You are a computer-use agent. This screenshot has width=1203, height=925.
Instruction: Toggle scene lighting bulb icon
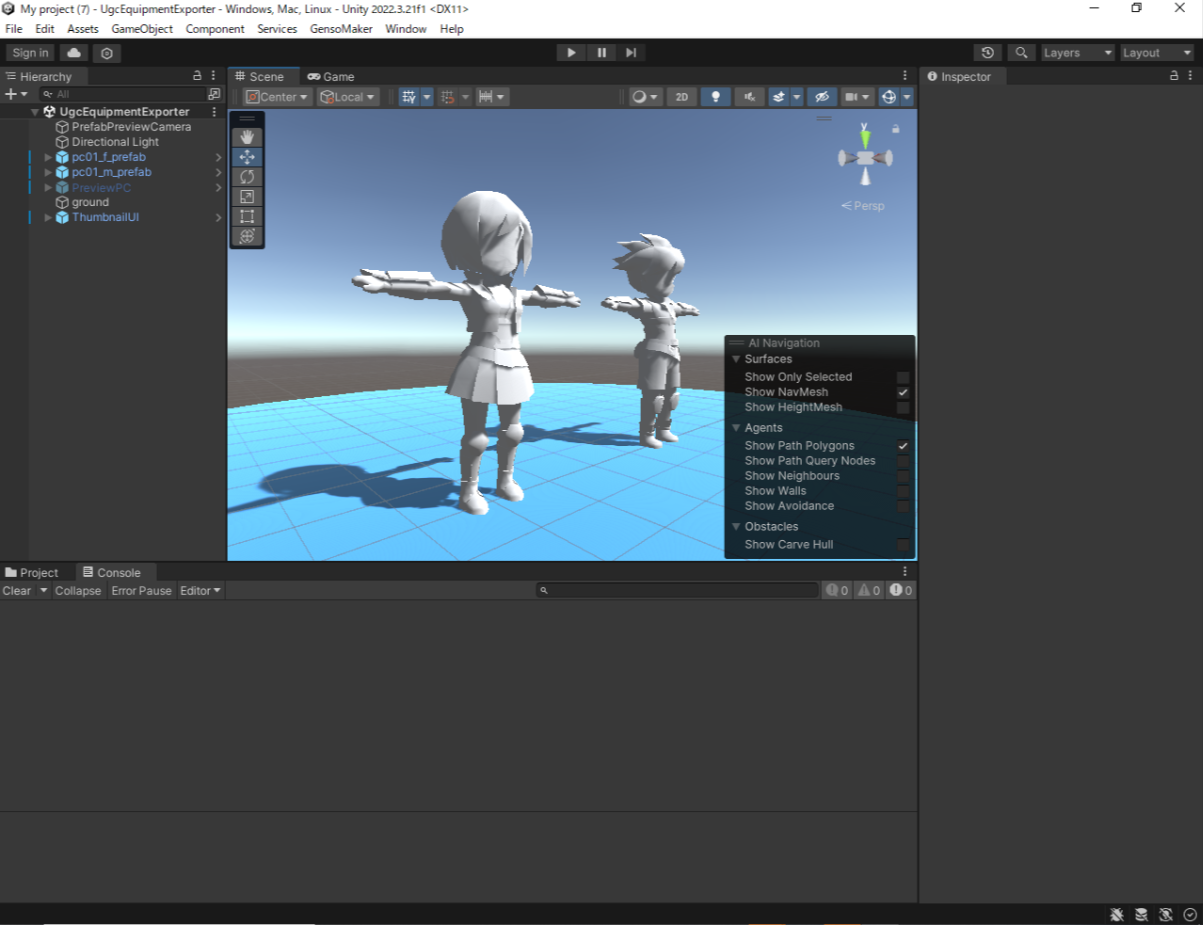715,97
